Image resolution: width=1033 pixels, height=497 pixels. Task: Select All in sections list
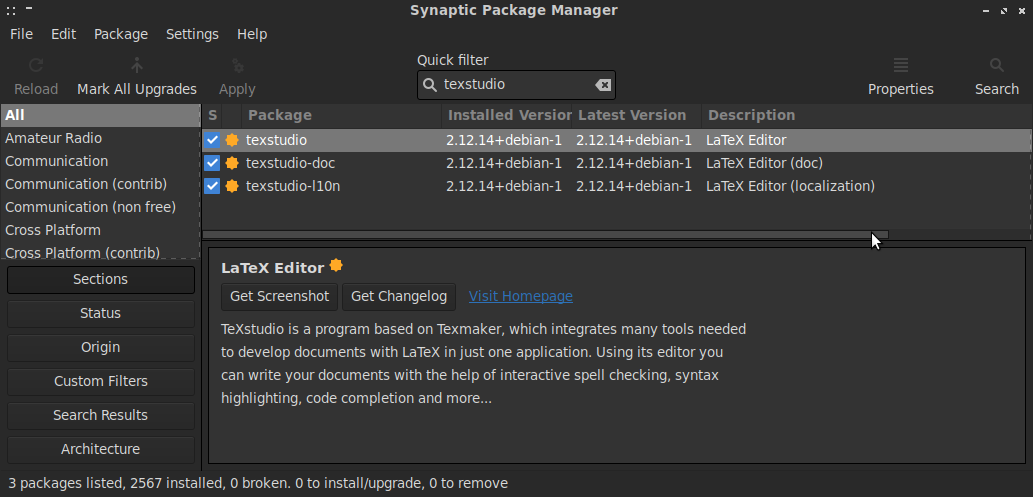[100, 115]
